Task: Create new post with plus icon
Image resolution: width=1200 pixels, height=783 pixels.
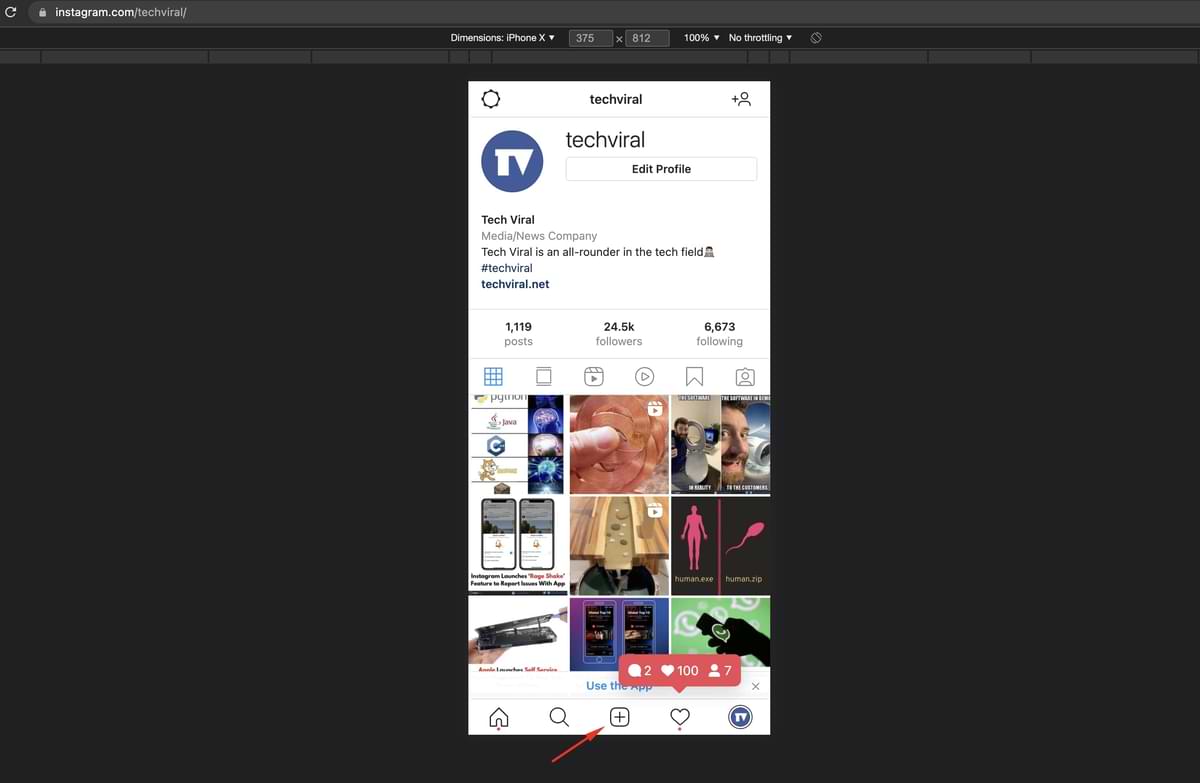Action: tap(619, 717)
